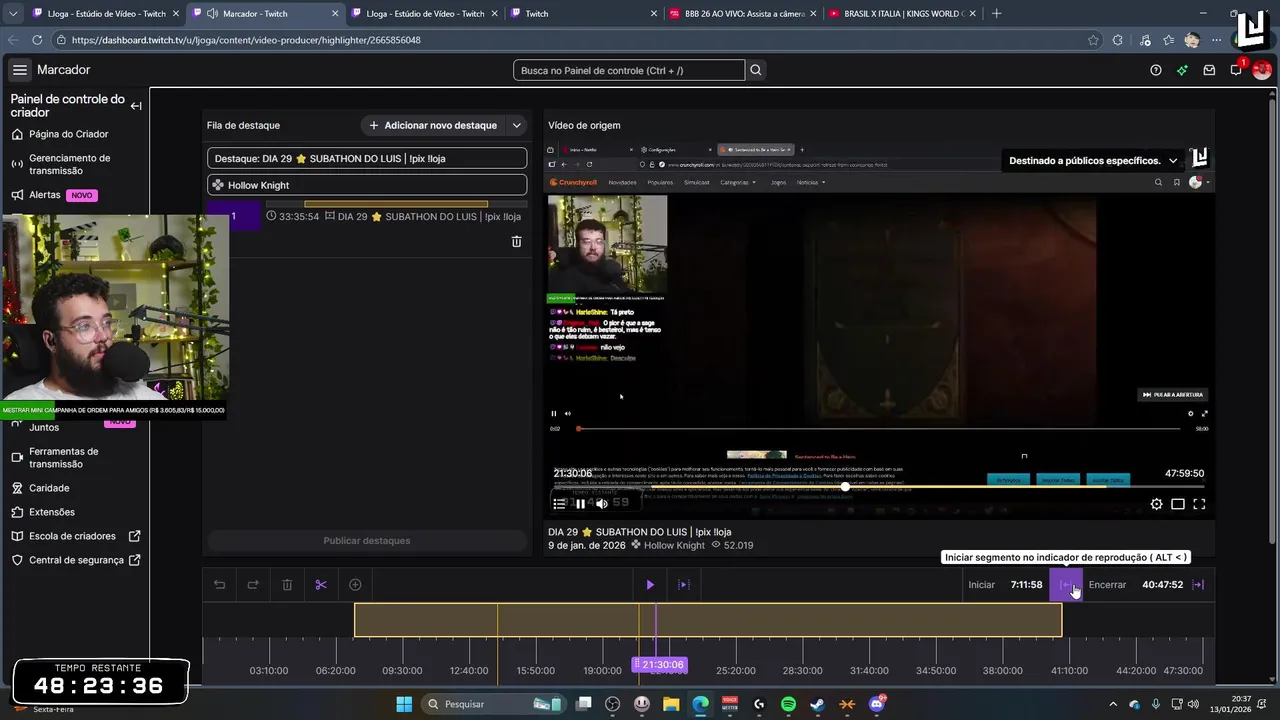Switch to the BBB 26 AO VIVO tab
Image resolution: width=1280 pixels, height=720 pixels.
pyautogui.click(x=744, y=14)
